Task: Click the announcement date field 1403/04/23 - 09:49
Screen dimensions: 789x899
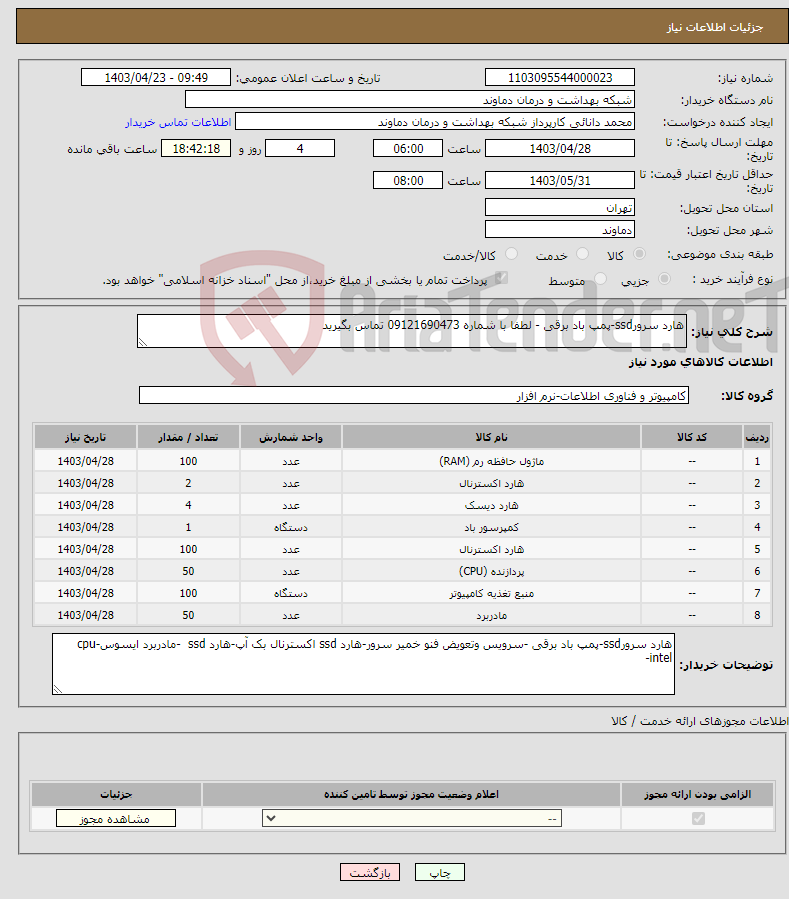Action: [156, 77]
